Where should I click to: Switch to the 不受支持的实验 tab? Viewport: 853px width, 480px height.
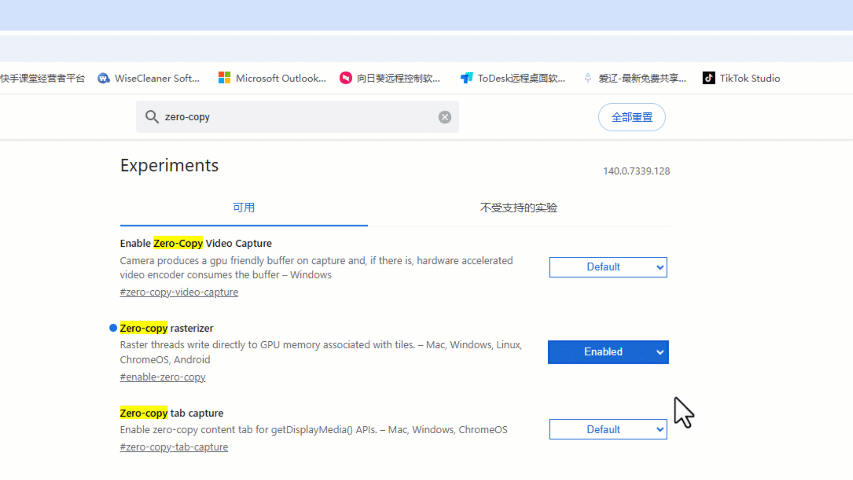(x=518, y=207)
